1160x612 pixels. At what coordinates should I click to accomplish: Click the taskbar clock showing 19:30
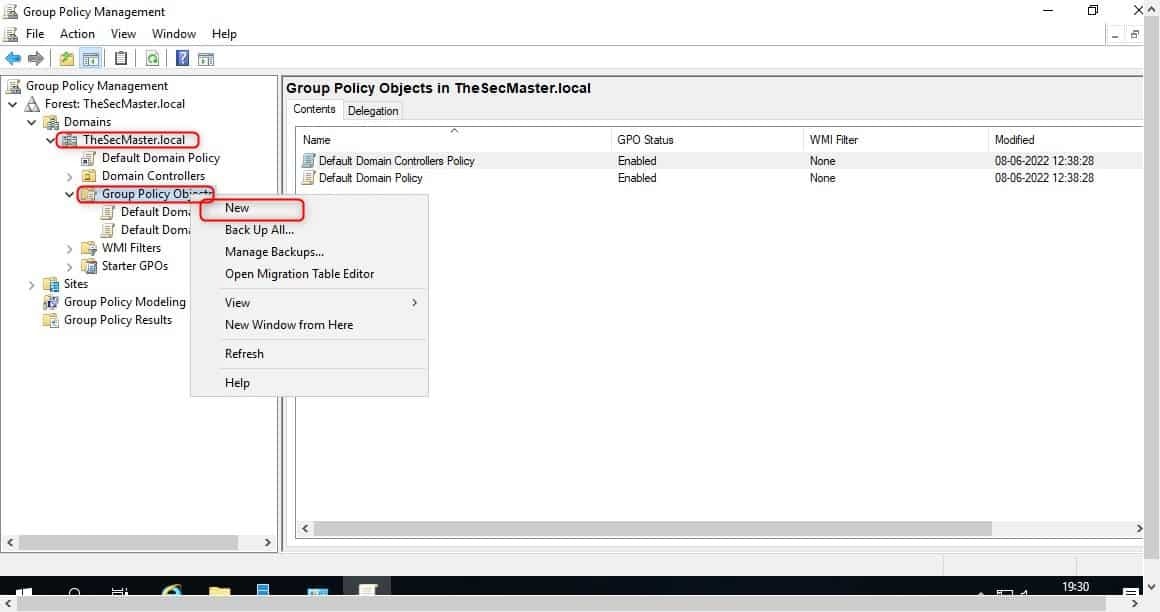[1076, 587]
